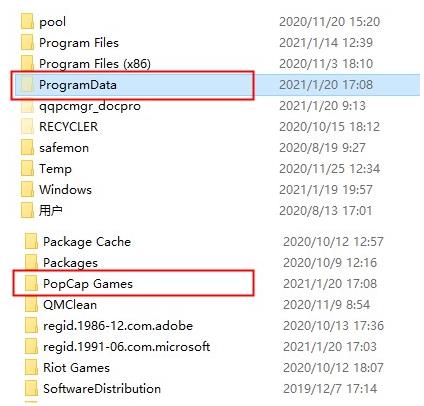Viewport: 424px width, 406px height.
Task: Click the regid.1986-12.com.adobe folder name
Action: [x=118, y=326]
